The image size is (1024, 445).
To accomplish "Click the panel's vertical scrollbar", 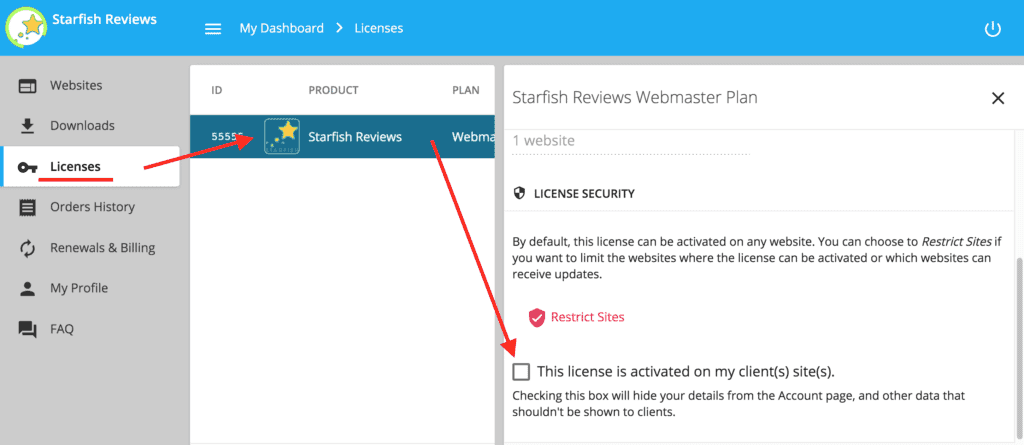I will 1017,346.
